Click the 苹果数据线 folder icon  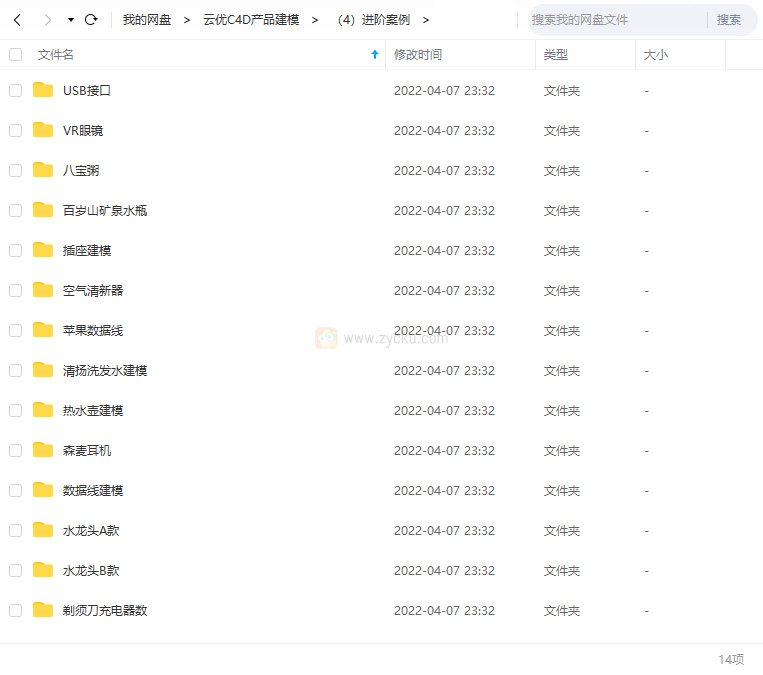(43, 330)
